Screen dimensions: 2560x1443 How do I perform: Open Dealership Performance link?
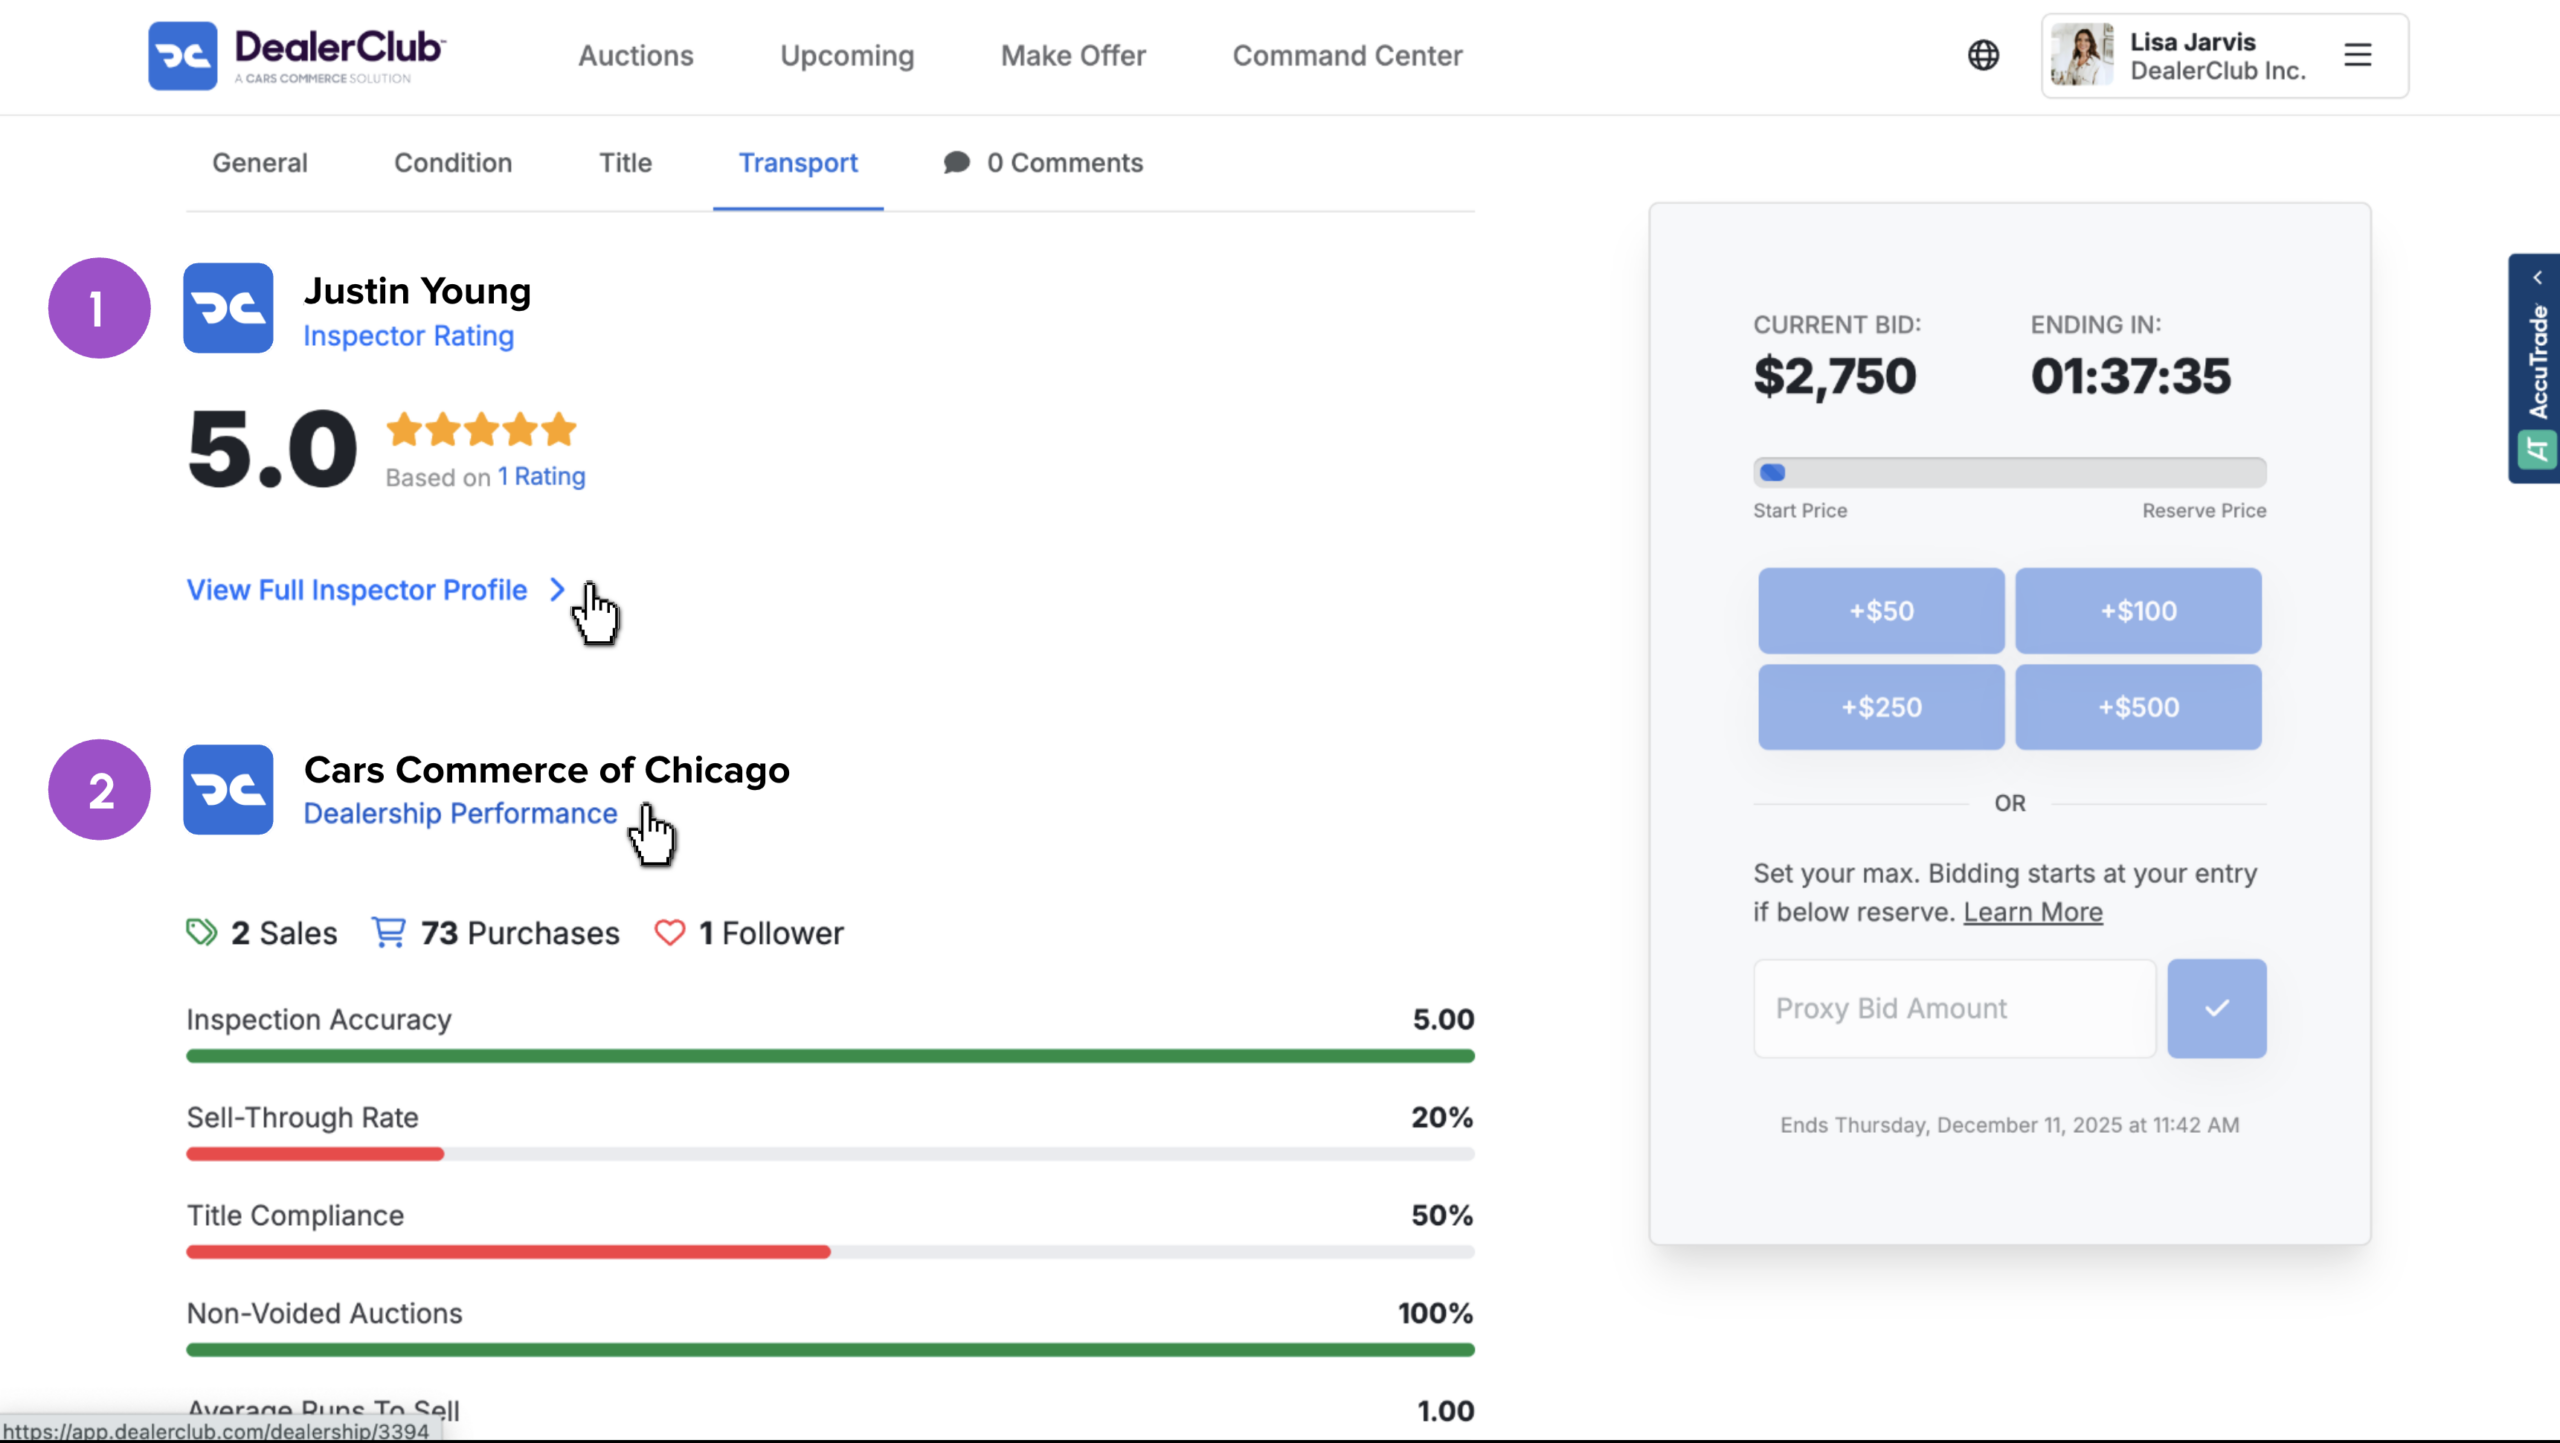(x=460, y=813)
